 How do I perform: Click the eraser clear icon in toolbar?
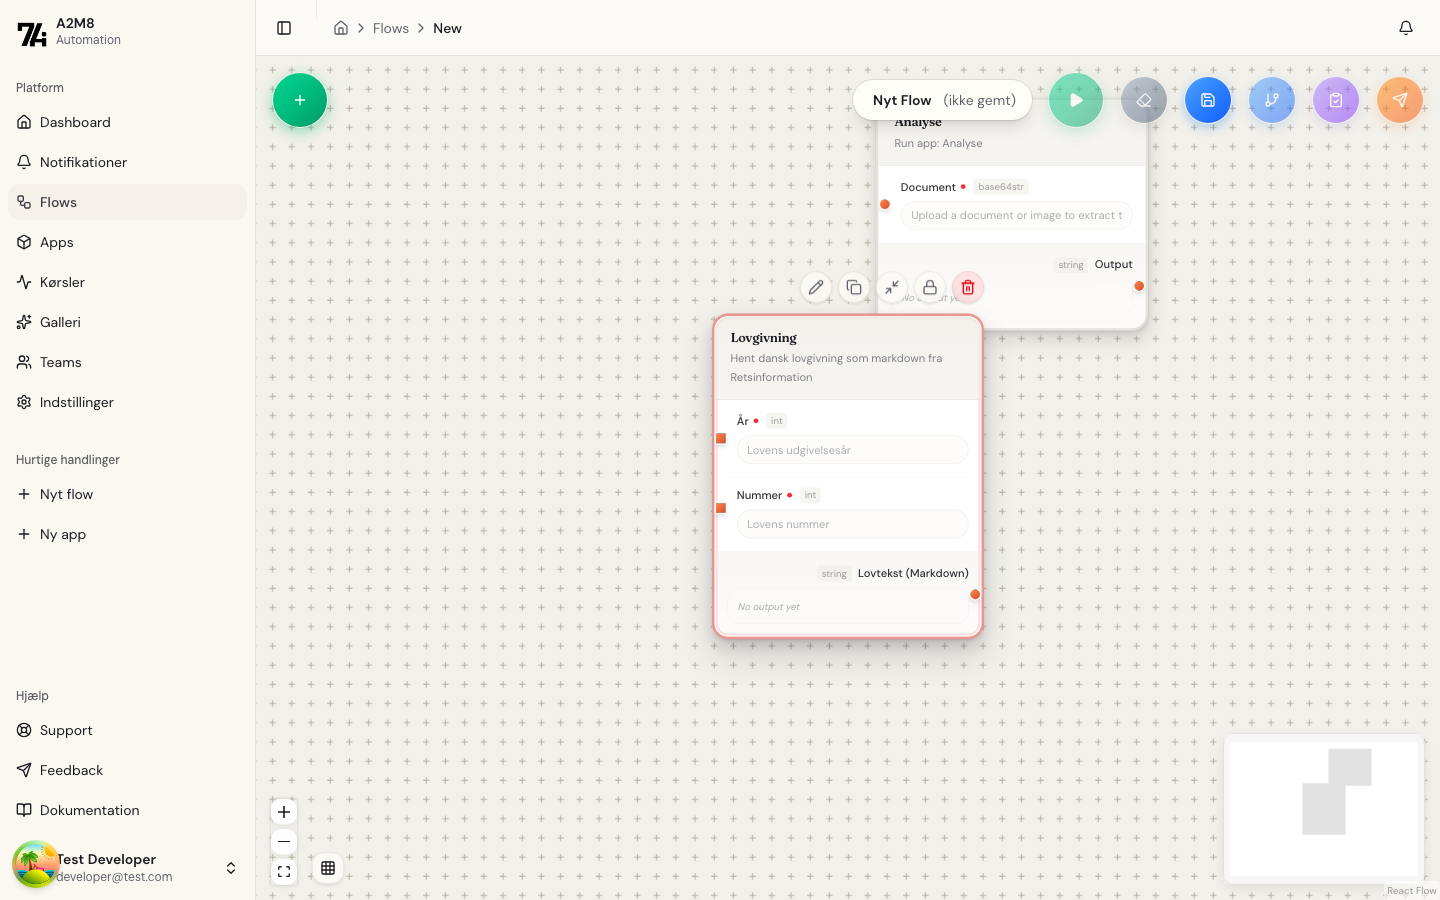[1144, 100]
